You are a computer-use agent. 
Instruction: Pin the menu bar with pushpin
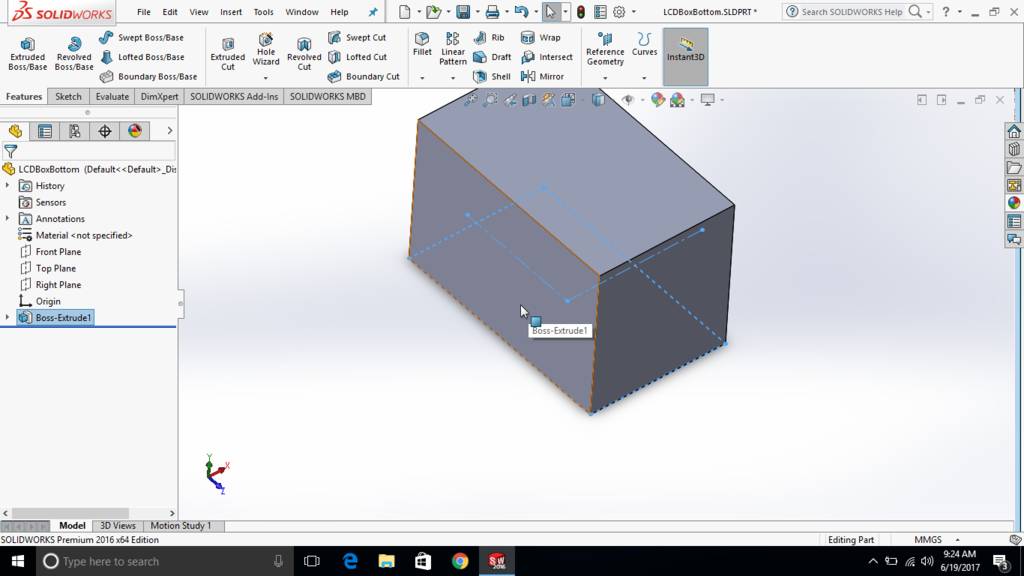(373, 12)
